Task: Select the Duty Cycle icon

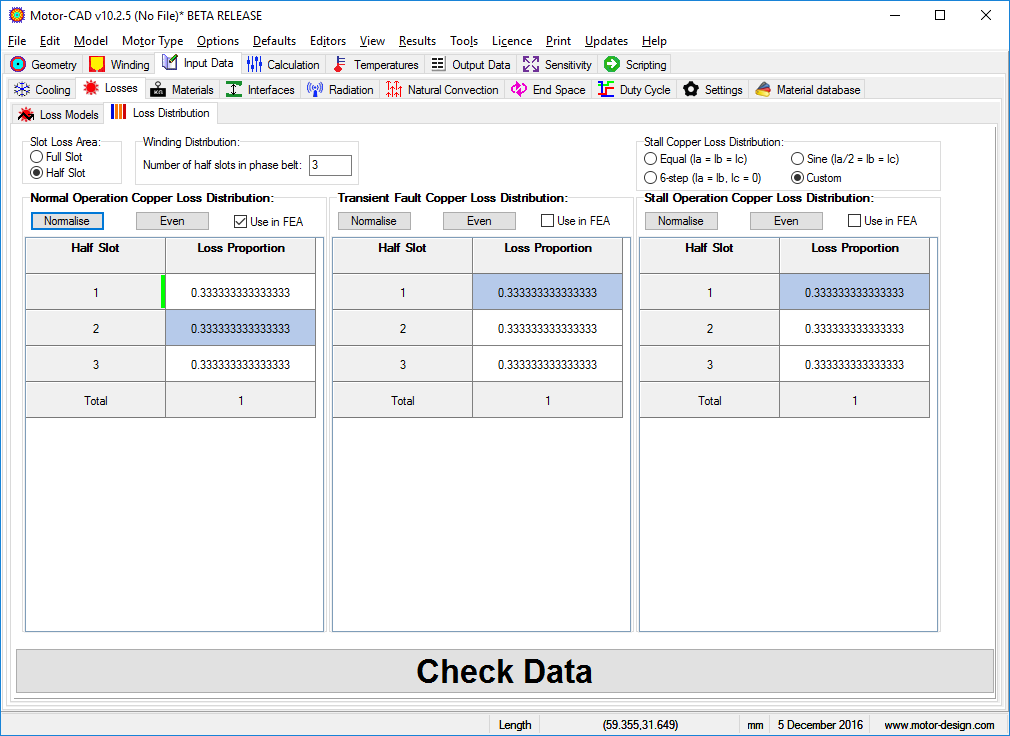Action: click(x=605, y=90)
